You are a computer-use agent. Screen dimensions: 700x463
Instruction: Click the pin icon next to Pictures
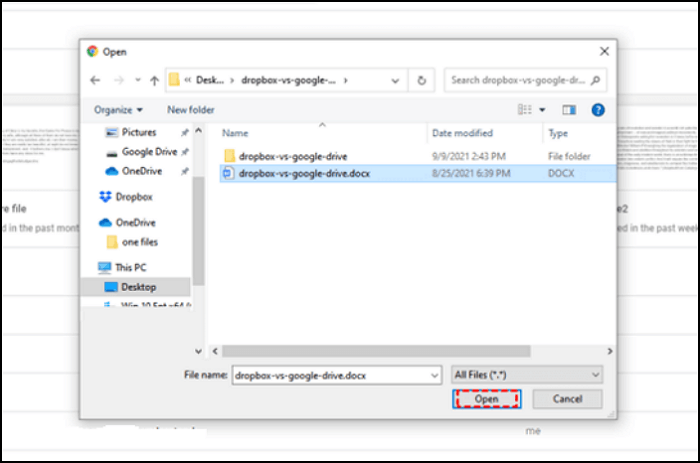[x=184, y=133]
